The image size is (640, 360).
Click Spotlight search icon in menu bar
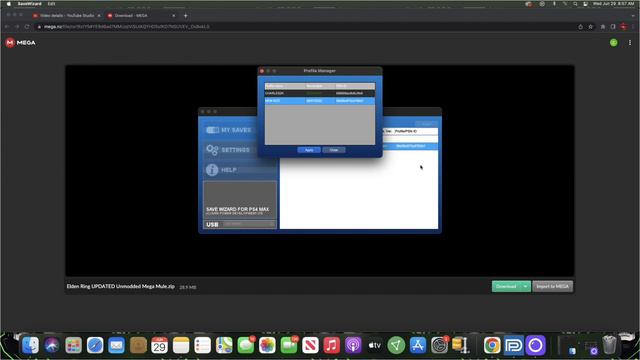(x=575, y=4)
